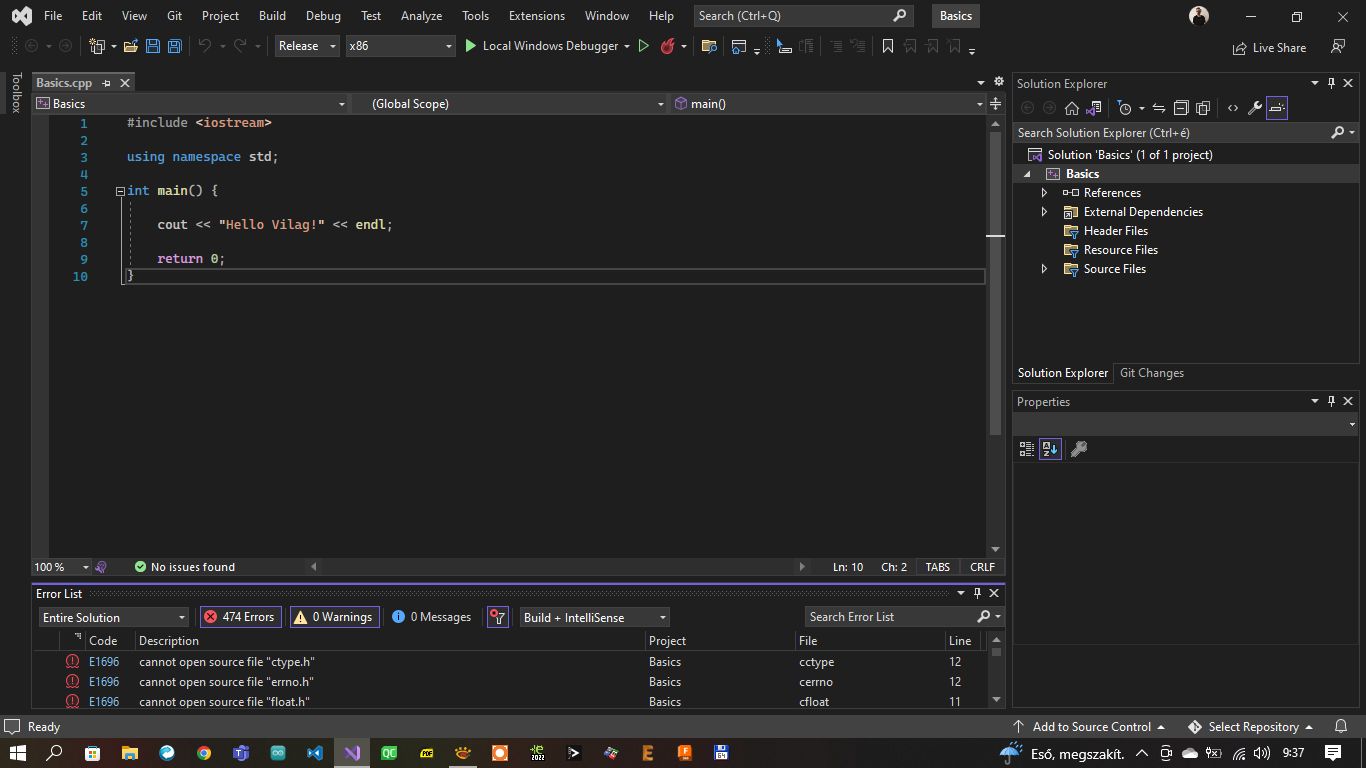Screen dimensions: 1366x768
Task: Click the Undo icon on the toolbar
Action: tap(207, 46)
